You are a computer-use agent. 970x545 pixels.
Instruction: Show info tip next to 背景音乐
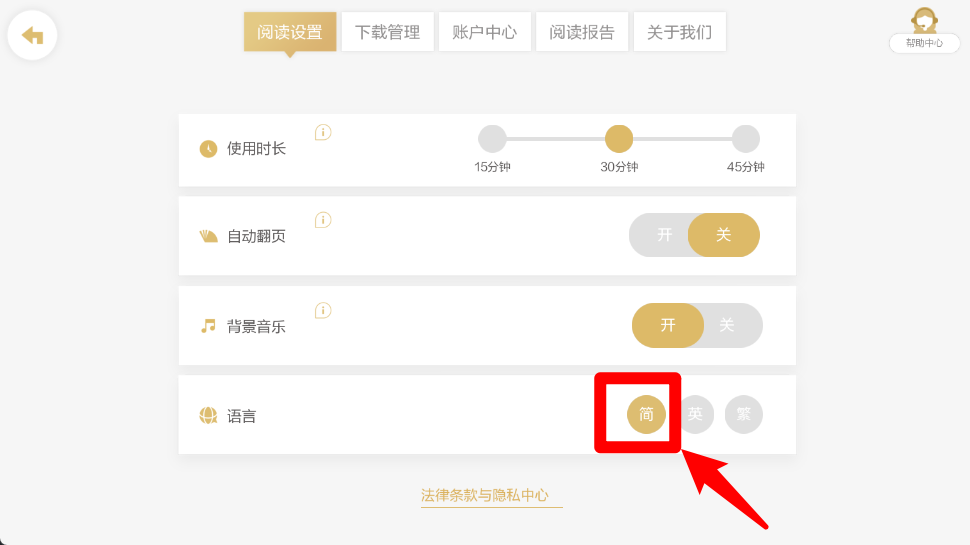[323, 311]
